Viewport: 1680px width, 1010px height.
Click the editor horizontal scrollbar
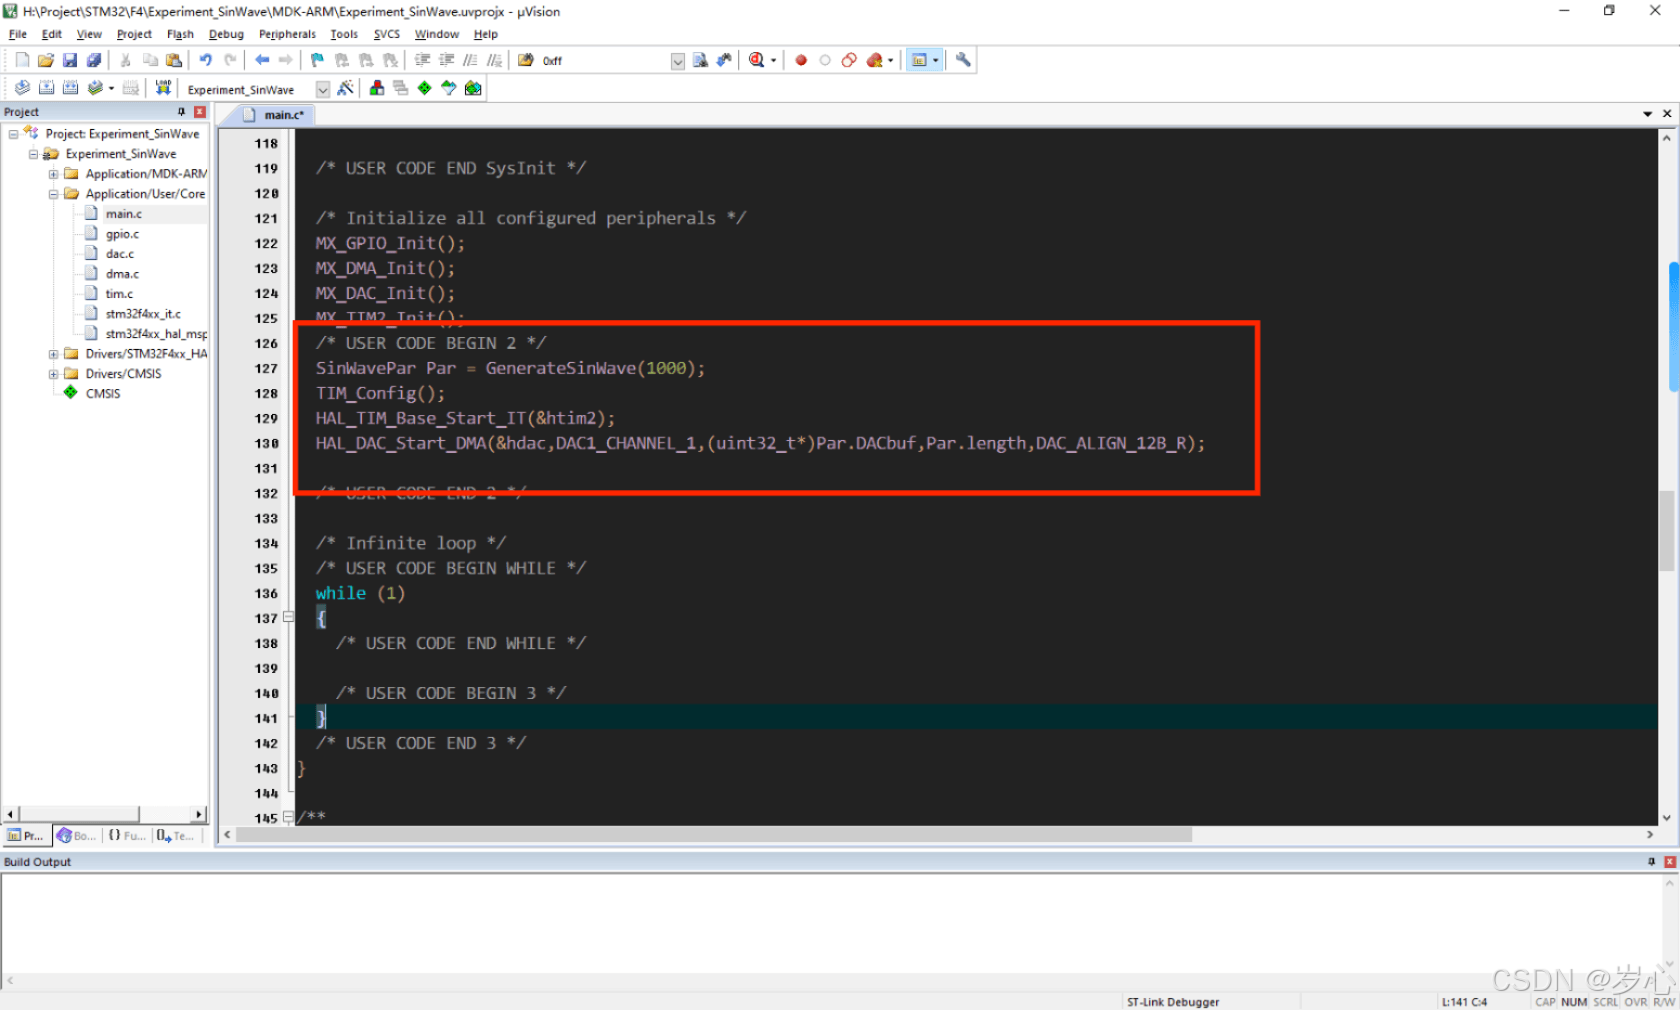click(x=700, y=835)
